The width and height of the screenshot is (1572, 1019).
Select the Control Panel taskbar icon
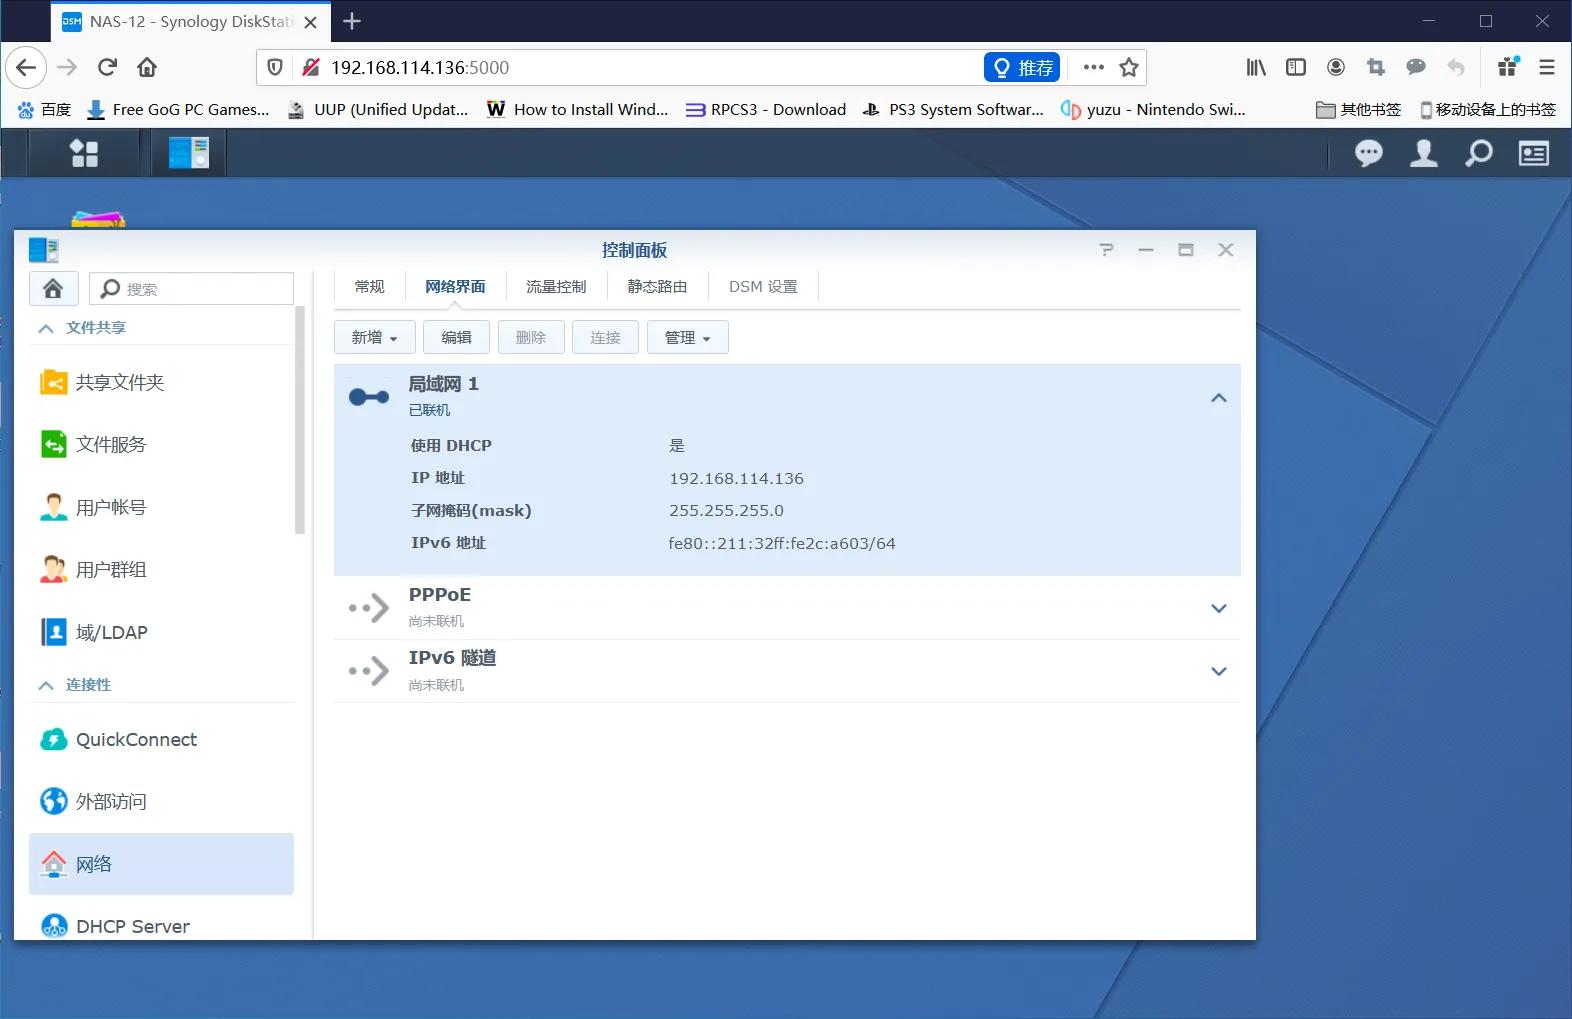click(x=189, y=153)
